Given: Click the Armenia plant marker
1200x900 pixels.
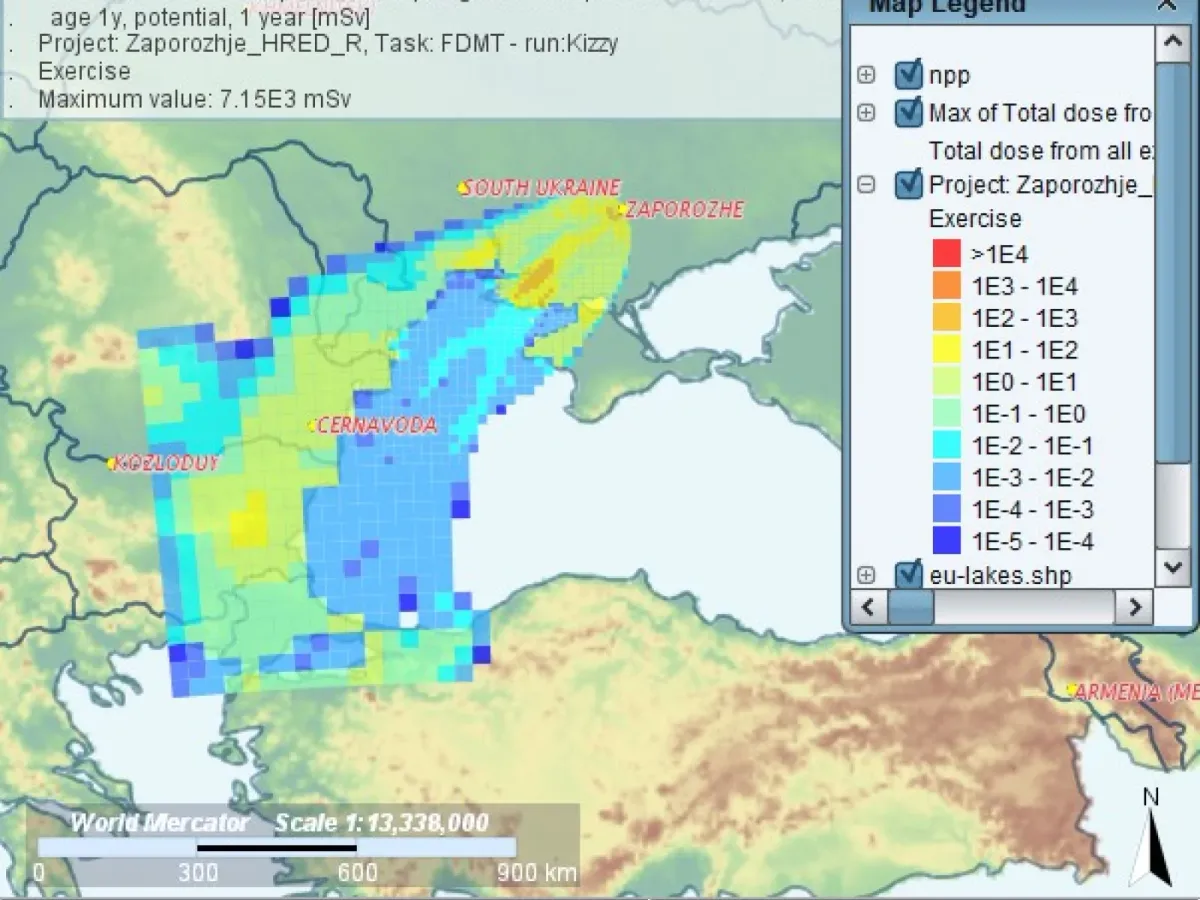Looking at the screenshot, I should click(1071, 690).
